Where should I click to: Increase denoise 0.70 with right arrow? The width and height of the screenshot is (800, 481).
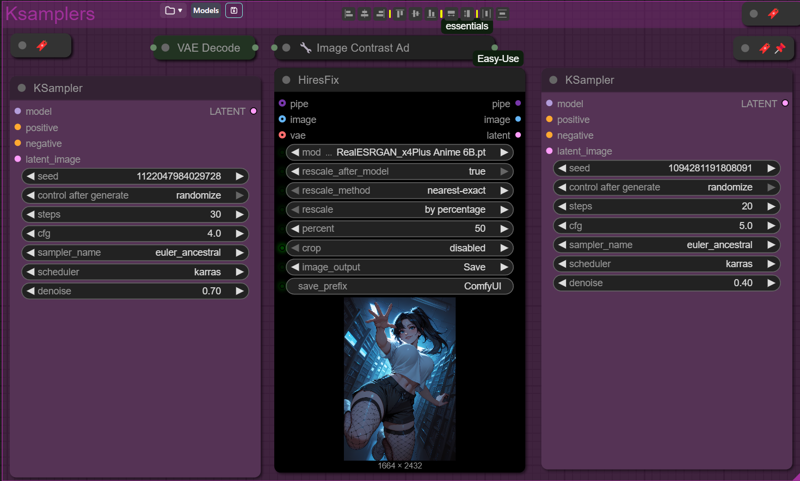[x=239, y=291]
